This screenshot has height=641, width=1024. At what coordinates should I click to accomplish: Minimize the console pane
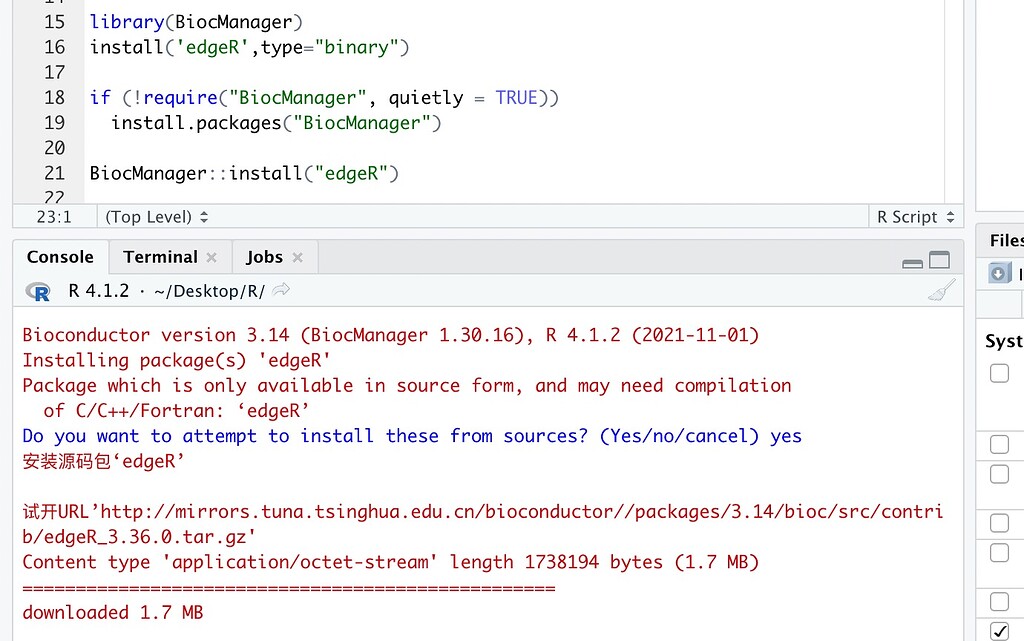(x=912, y=263)
